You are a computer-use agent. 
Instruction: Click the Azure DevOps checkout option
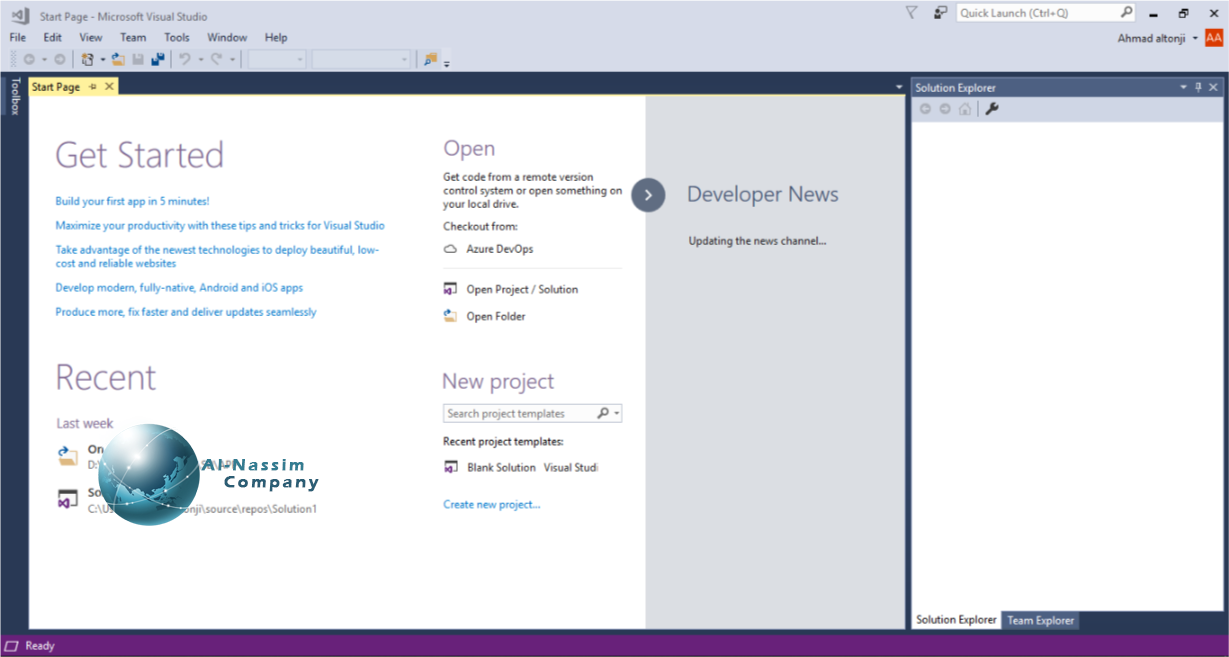coord(488,249)
